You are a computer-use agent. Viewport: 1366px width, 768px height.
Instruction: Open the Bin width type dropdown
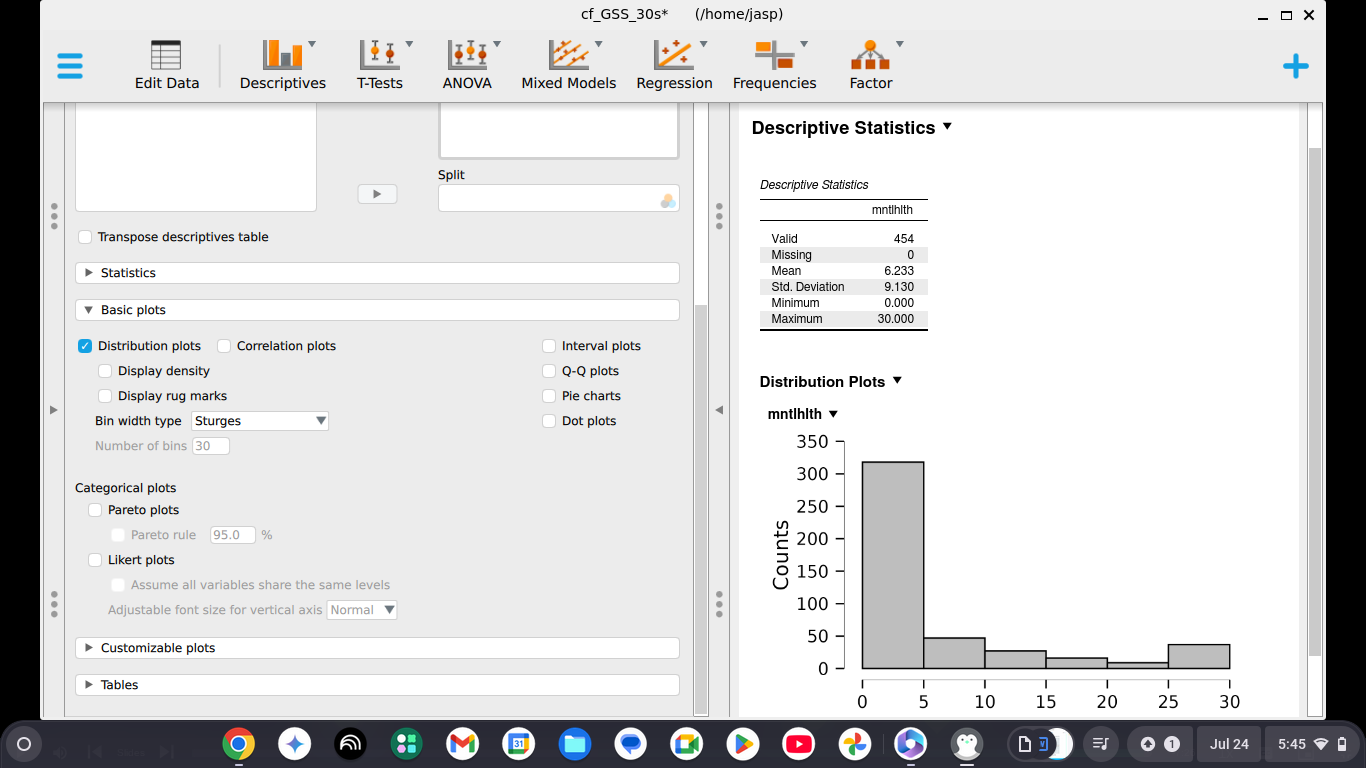point(260,421)
